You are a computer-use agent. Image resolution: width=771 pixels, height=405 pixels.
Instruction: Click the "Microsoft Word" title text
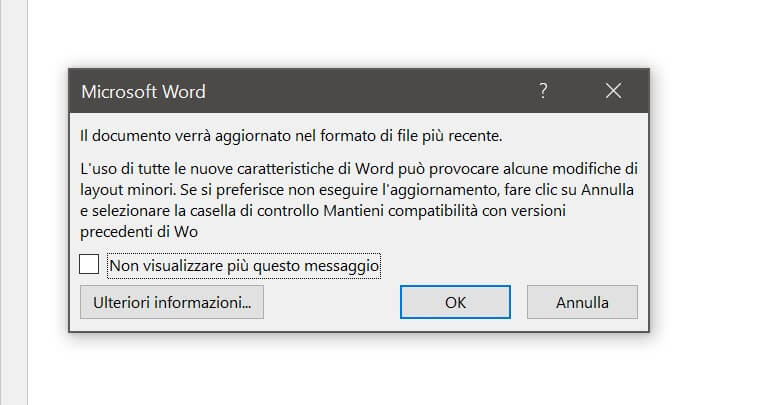[x=143, y=92]
